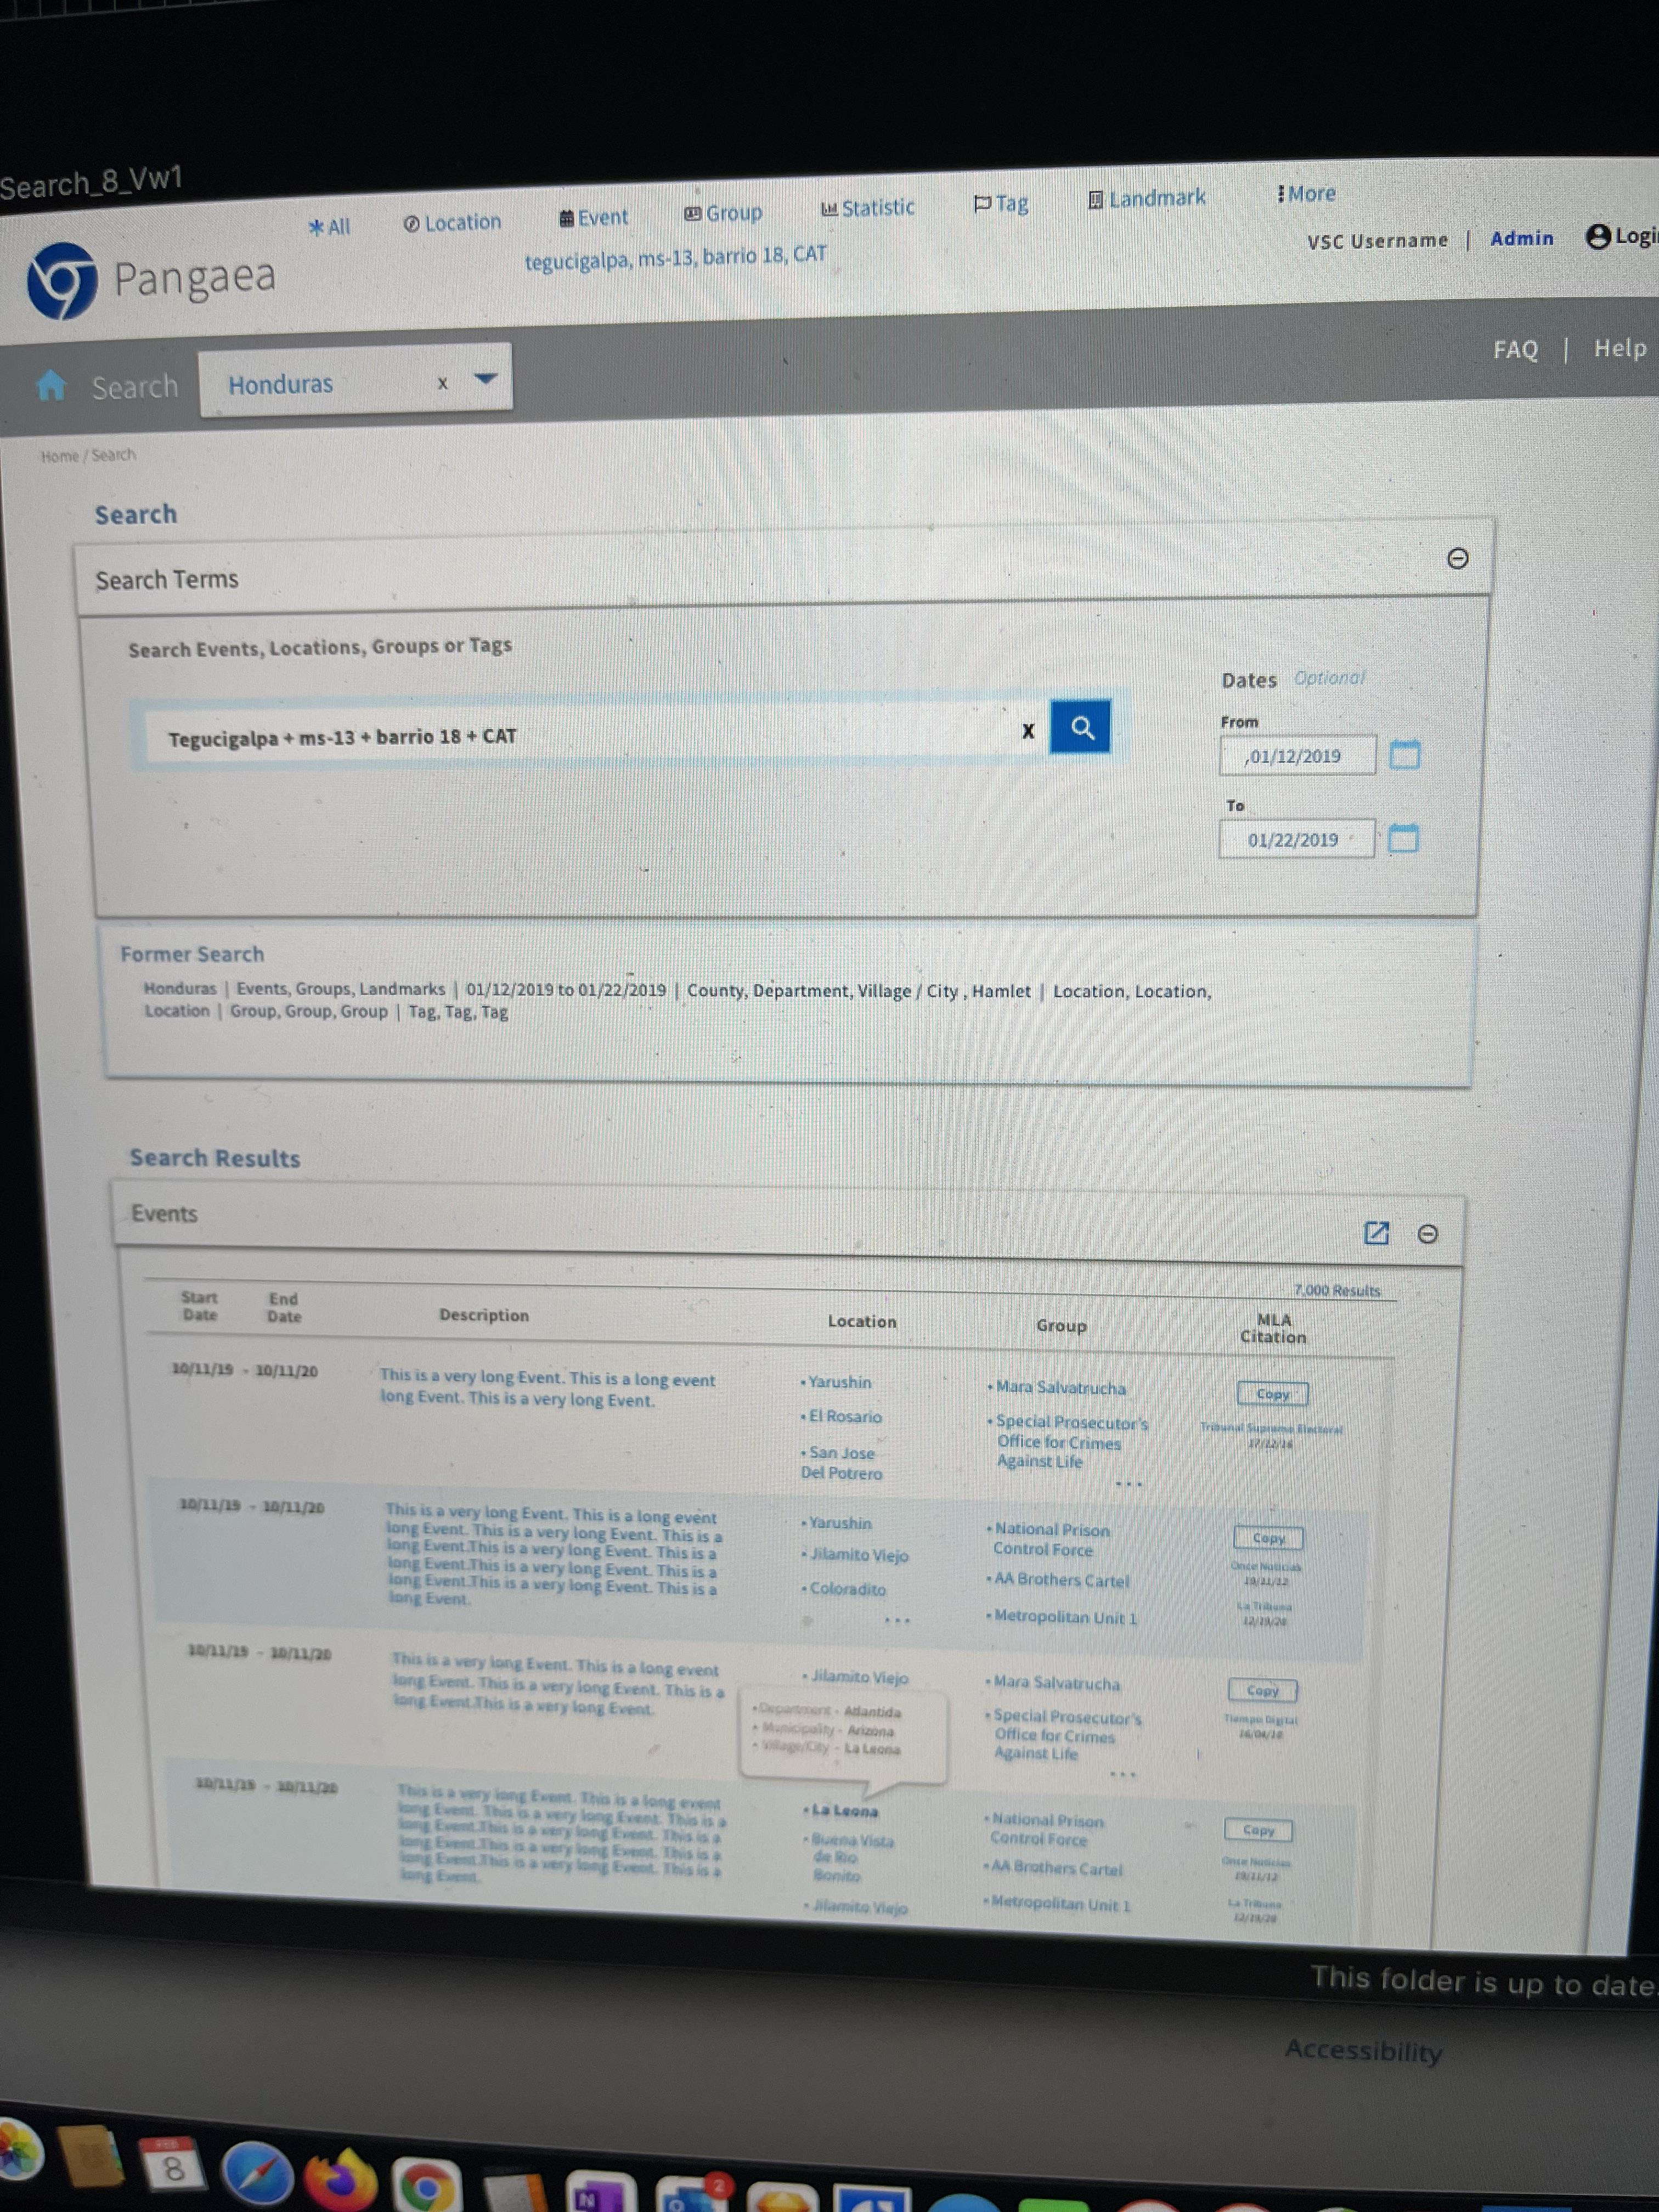Open the Honduras country dropdown arrow
This screenshot has height=2212, width=1659.
coord(485,379)
